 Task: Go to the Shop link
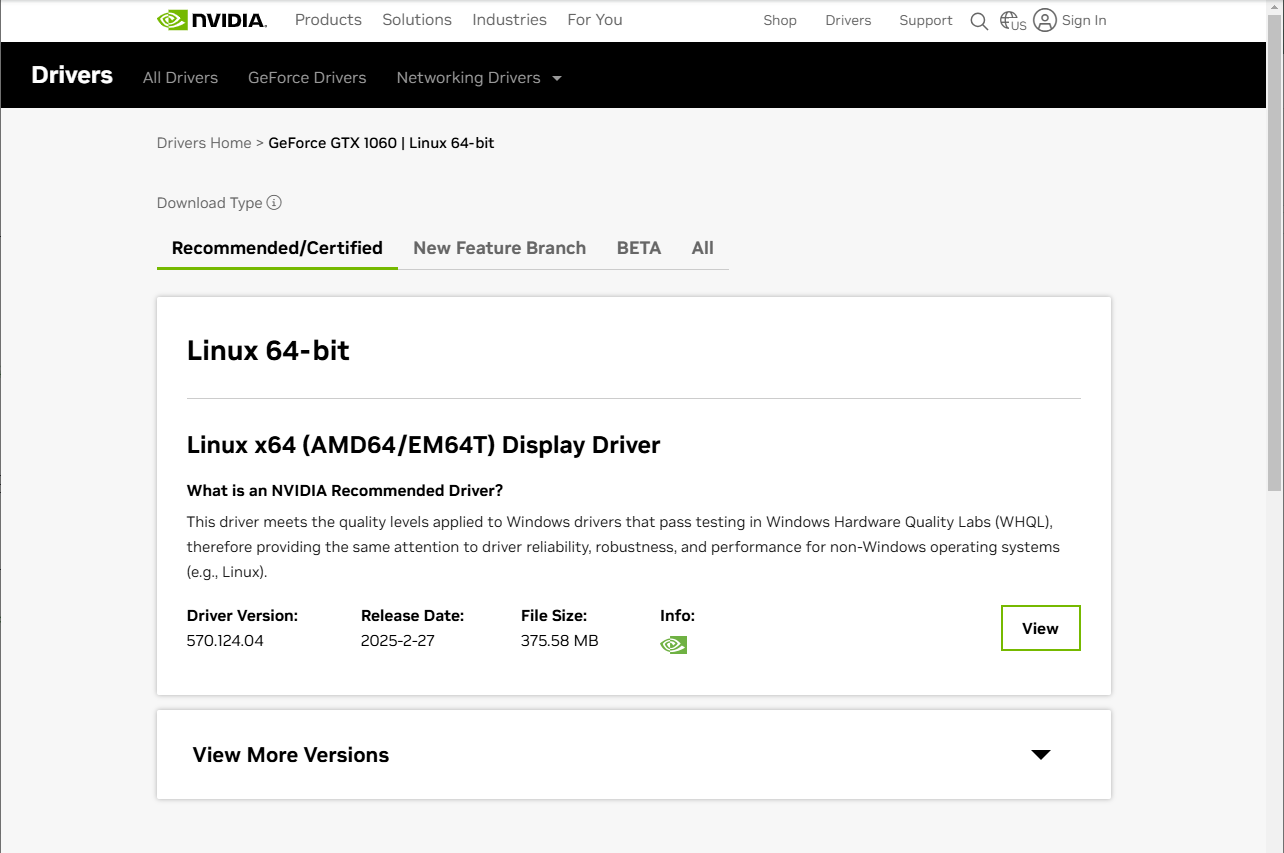[780, 20]
